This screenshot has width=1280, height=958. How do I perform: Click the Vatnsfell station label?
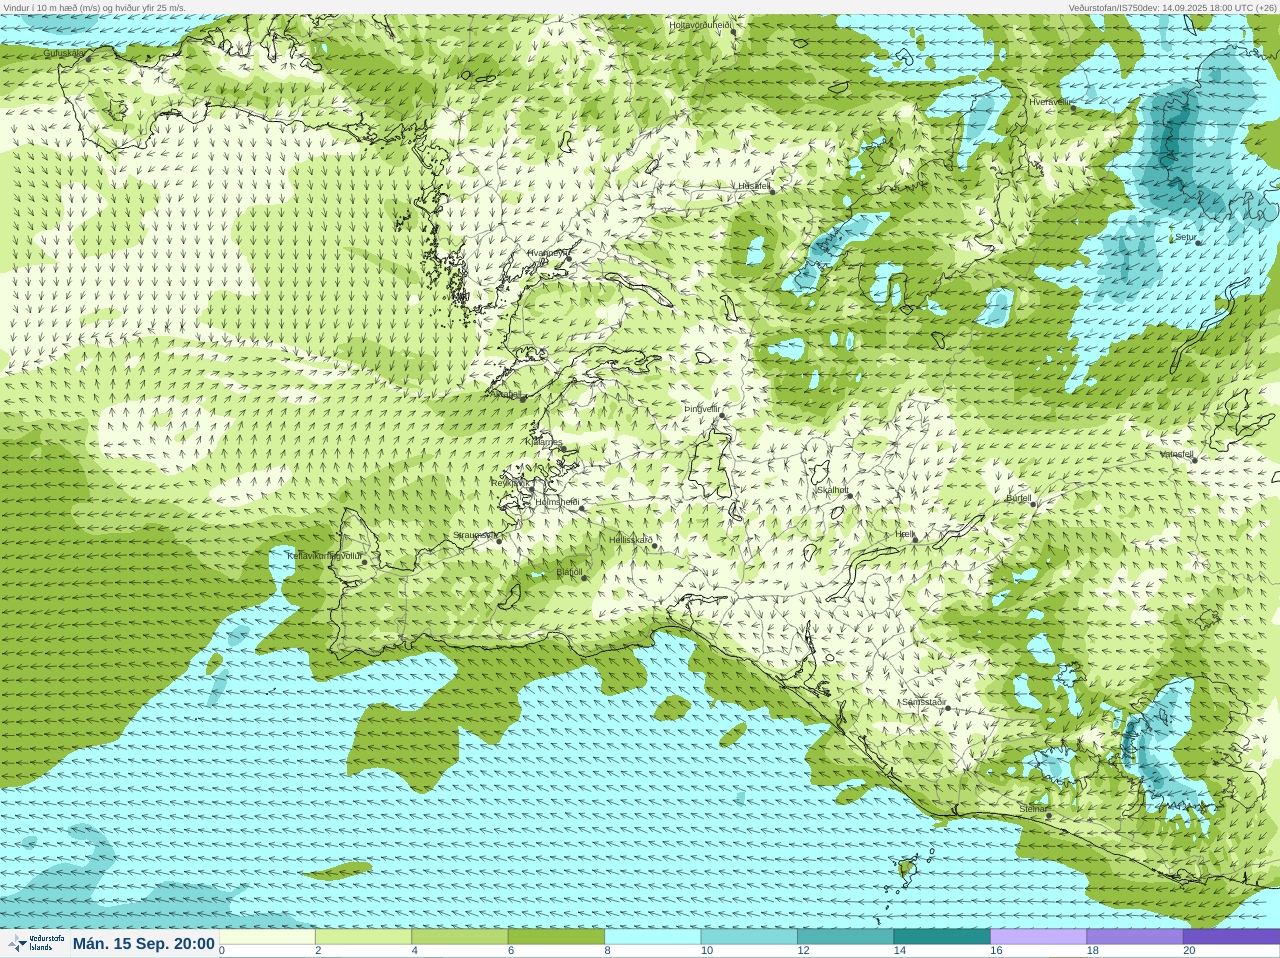(x=1177, y=453)
